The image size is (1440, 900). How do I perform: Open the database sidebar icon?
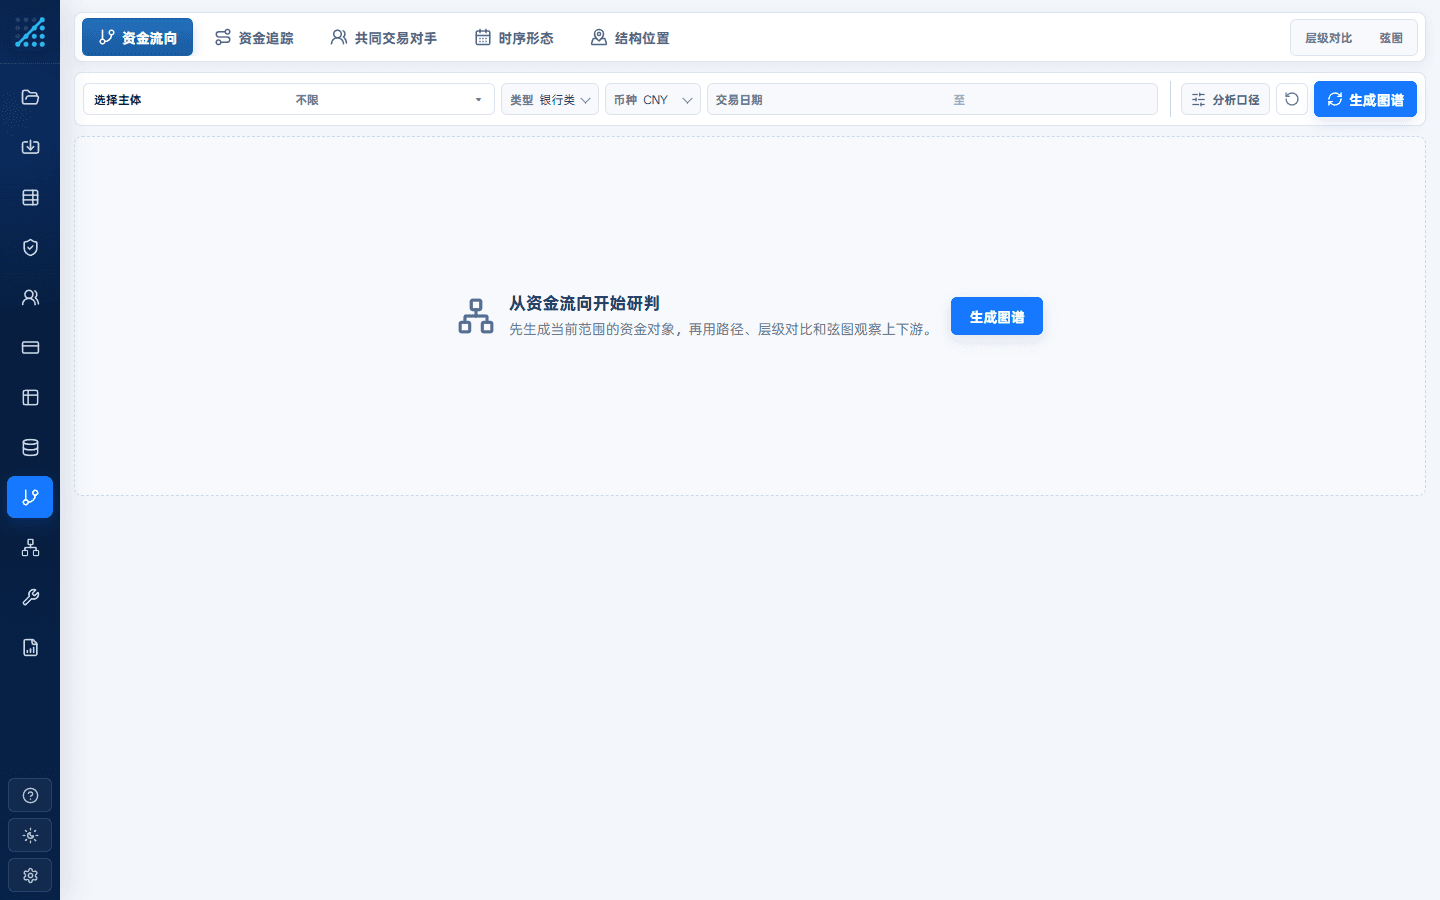tap(30, 447)
